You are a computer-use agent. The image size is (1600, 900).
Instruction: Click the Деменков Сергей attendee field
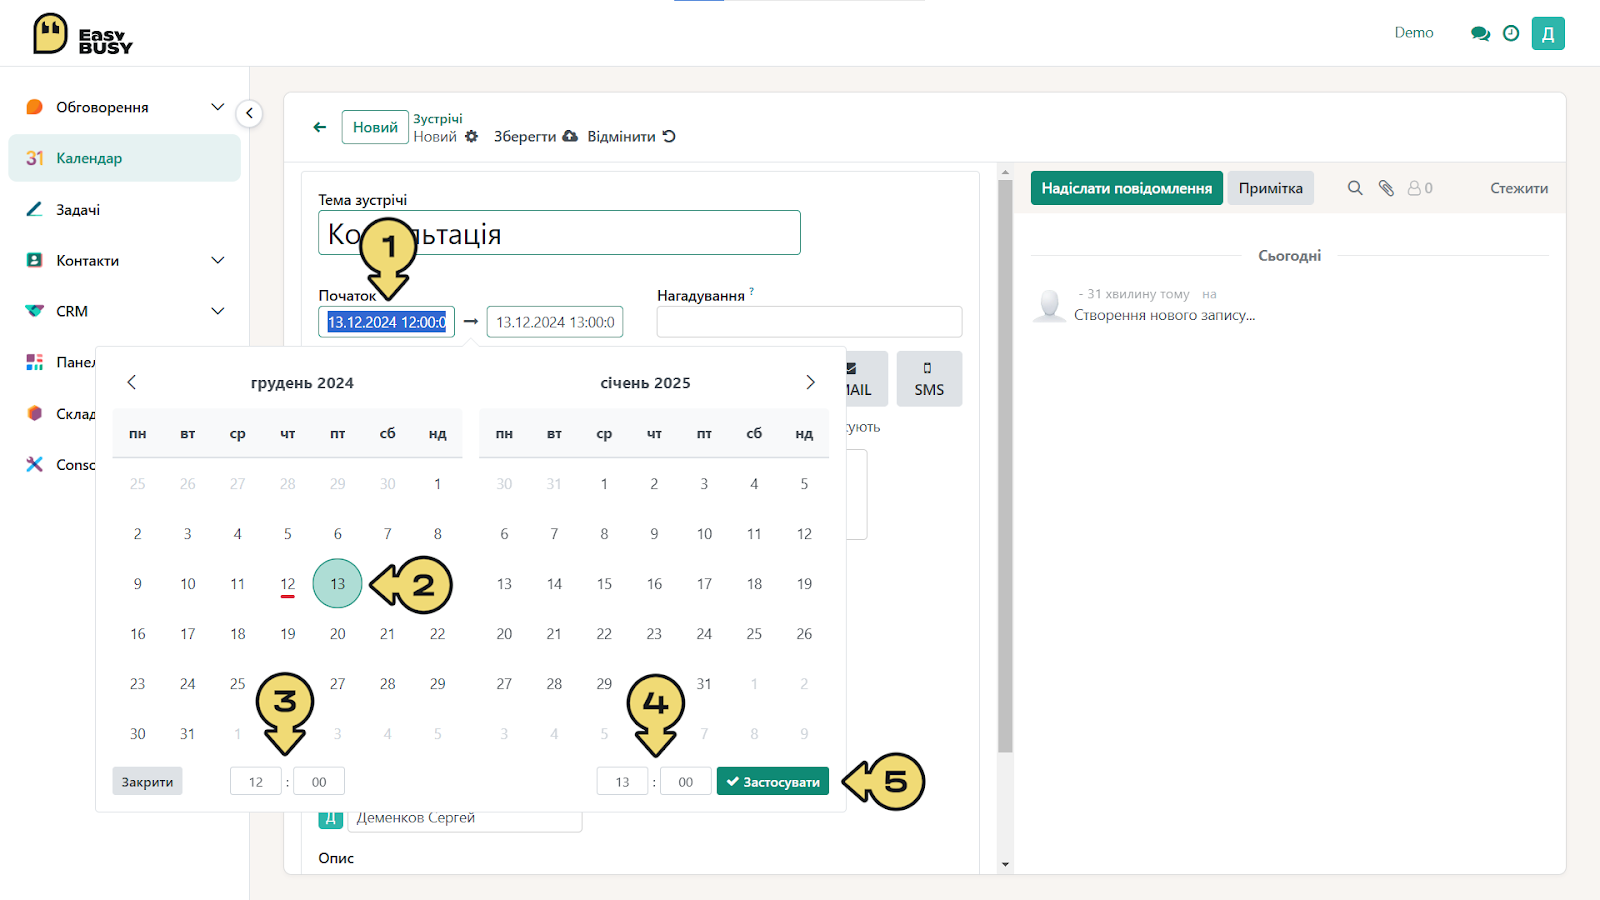(x=464, y=818)
